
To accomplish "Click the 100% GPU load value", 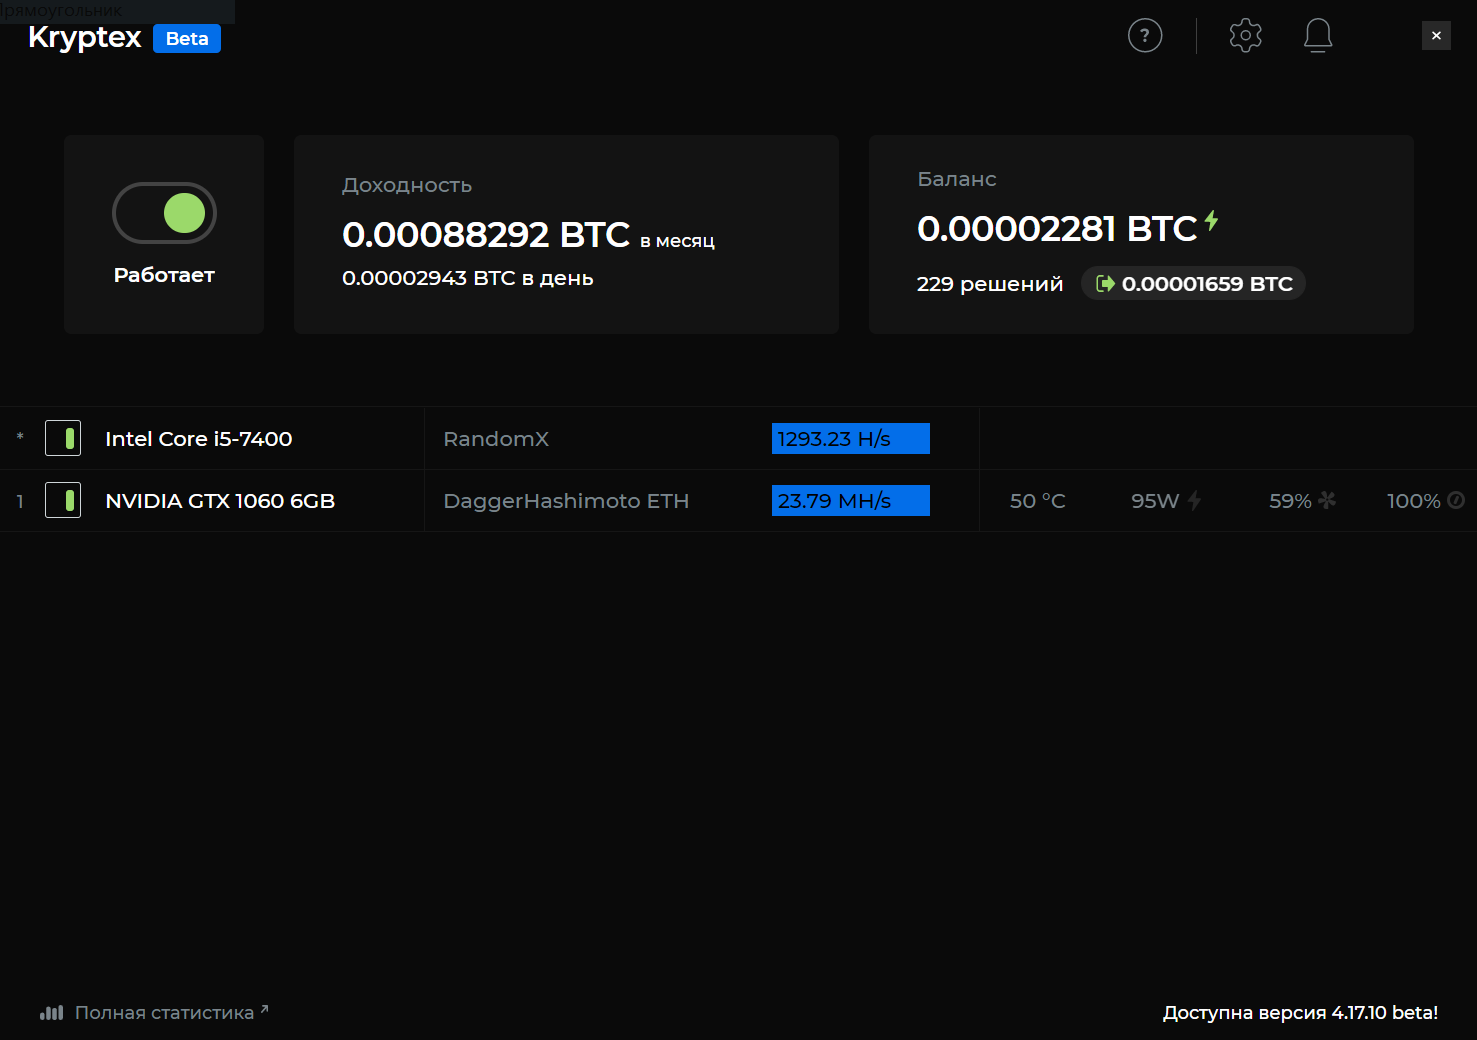I will tap(1413, 501).
